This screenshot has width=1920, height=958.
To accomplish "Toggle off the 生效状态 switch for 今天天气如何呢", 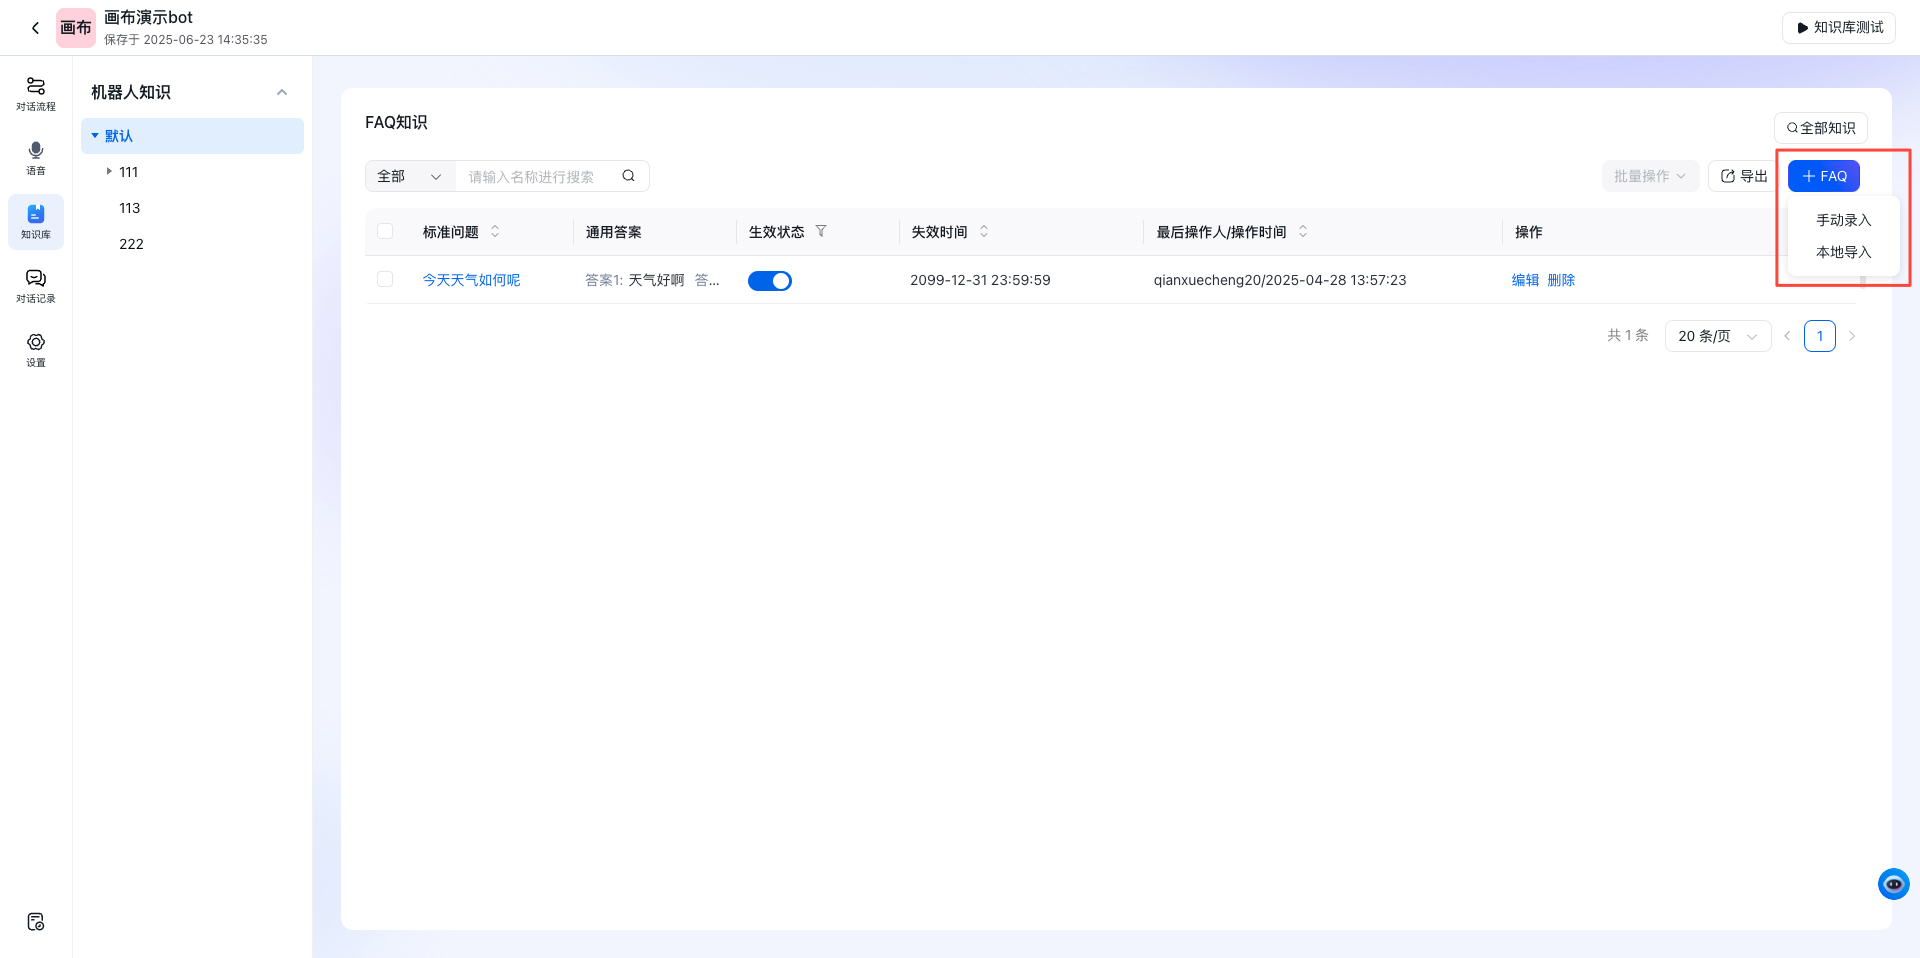I will click(x=770, y=281).
